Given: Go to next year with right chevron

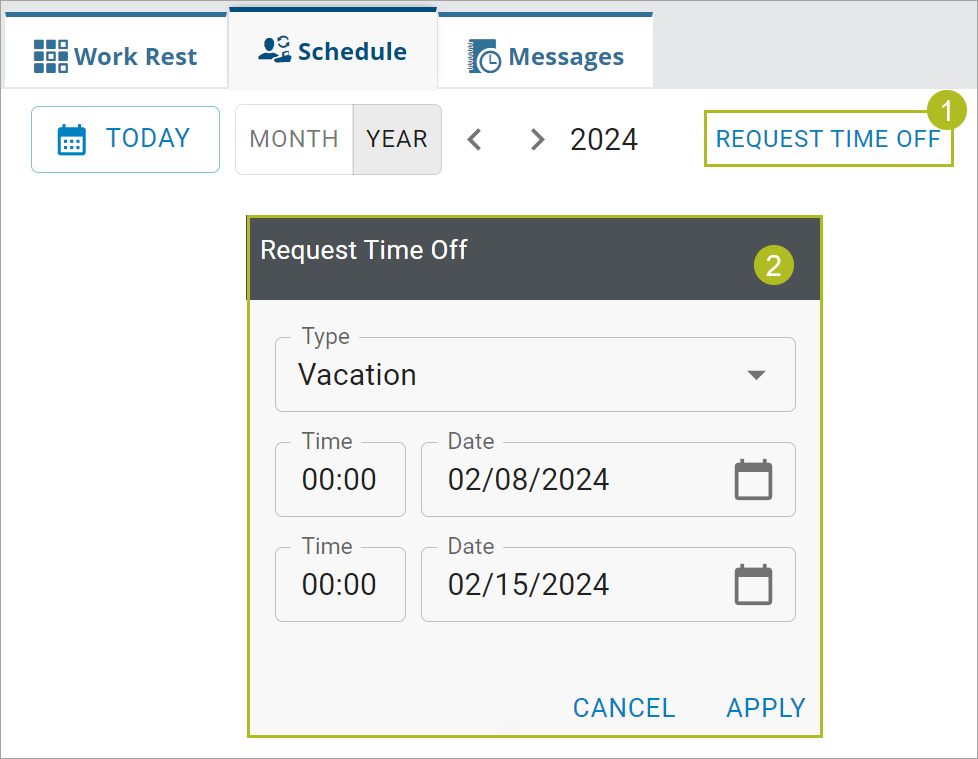Looking at the screenshot, I should tap(537, 139).
